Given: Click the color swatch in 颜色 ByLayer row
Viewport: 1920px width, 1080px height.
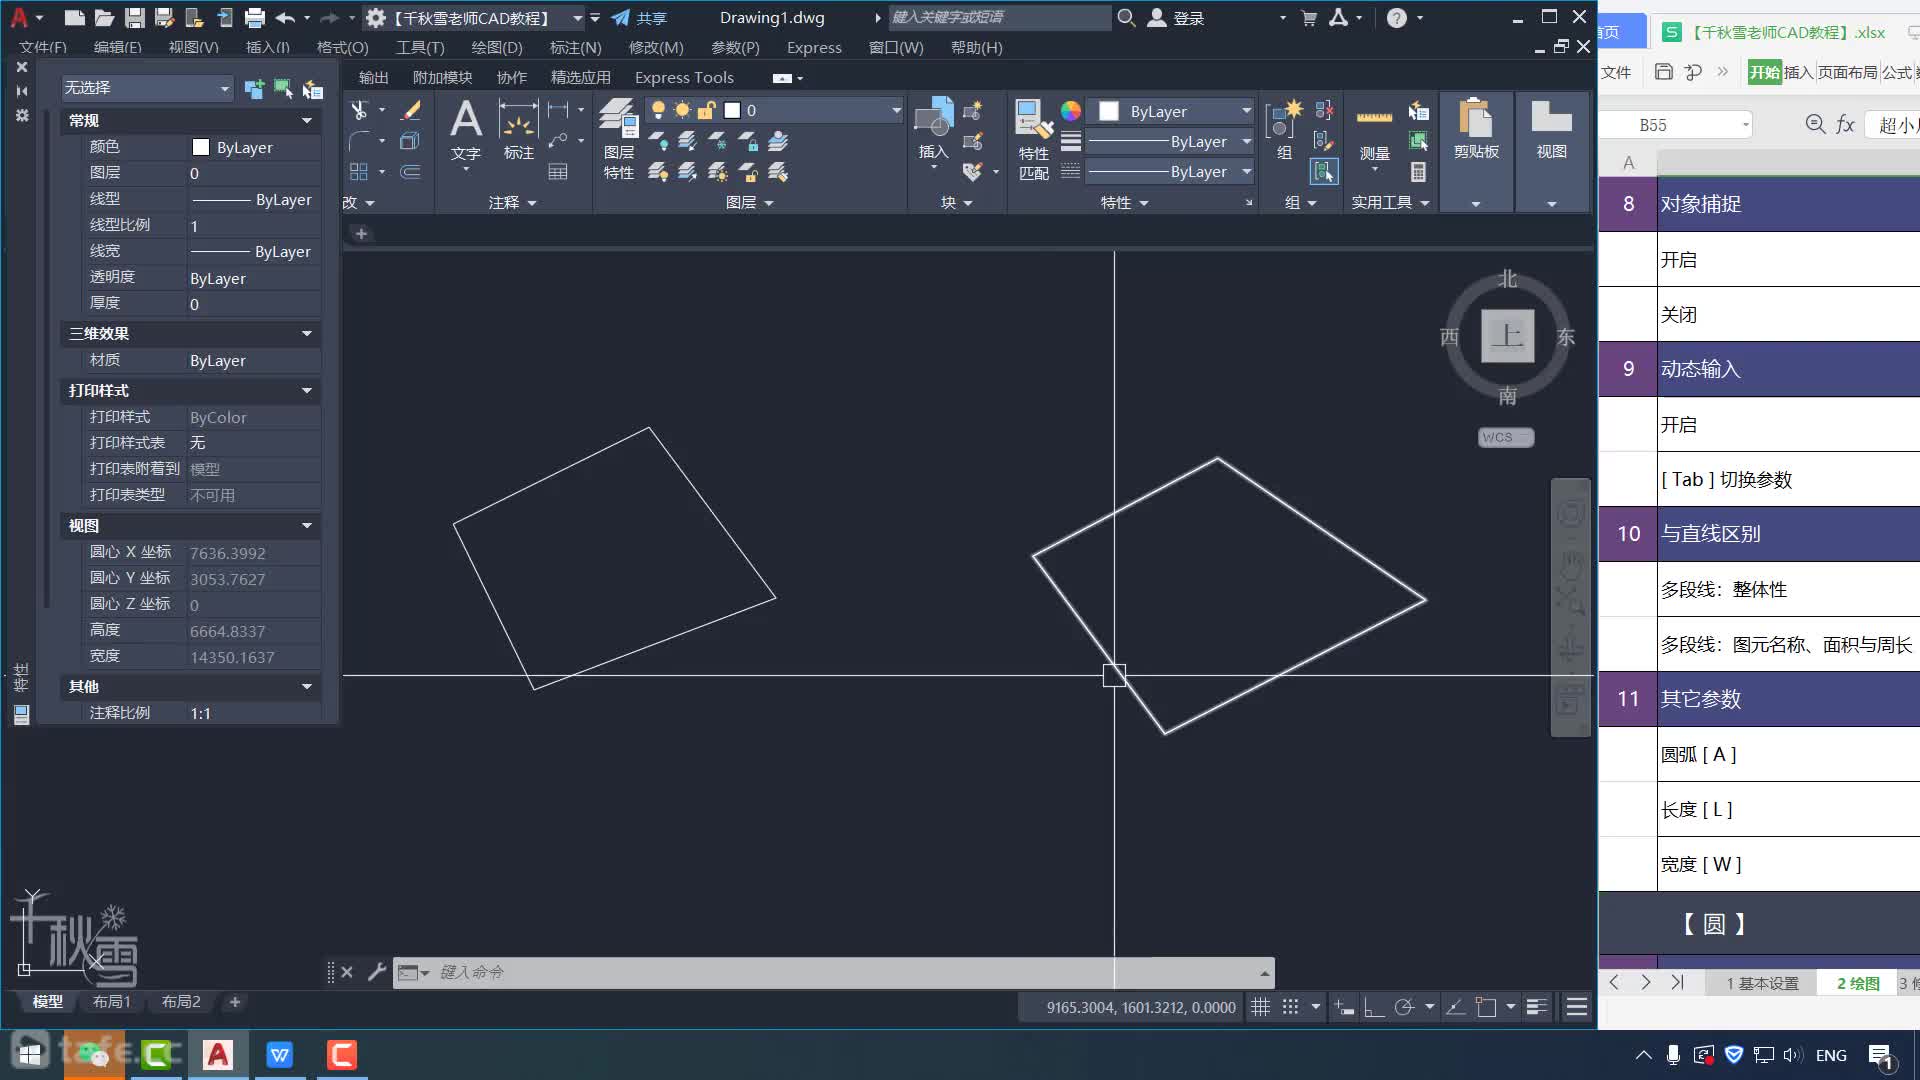Looking at the screenshot, I should (200, 147).
